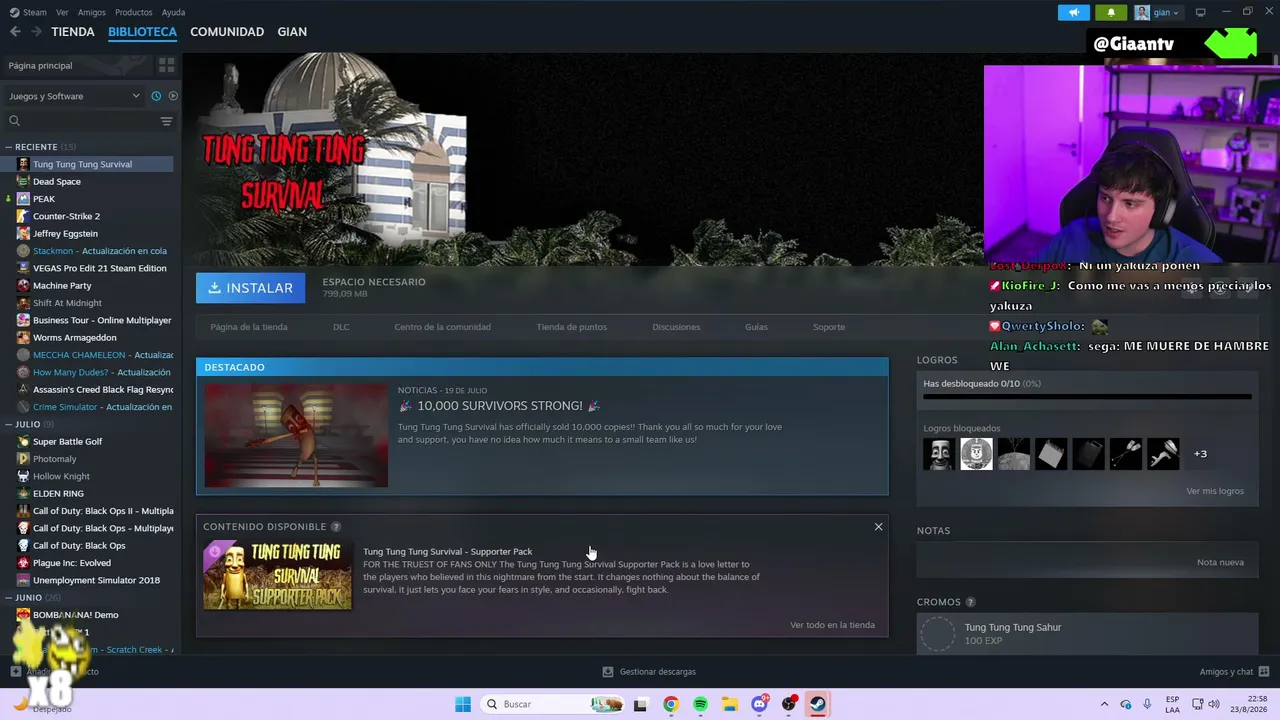Click the Dead Space game icon
The image size is (1280, 720).
tap(23, 181)
